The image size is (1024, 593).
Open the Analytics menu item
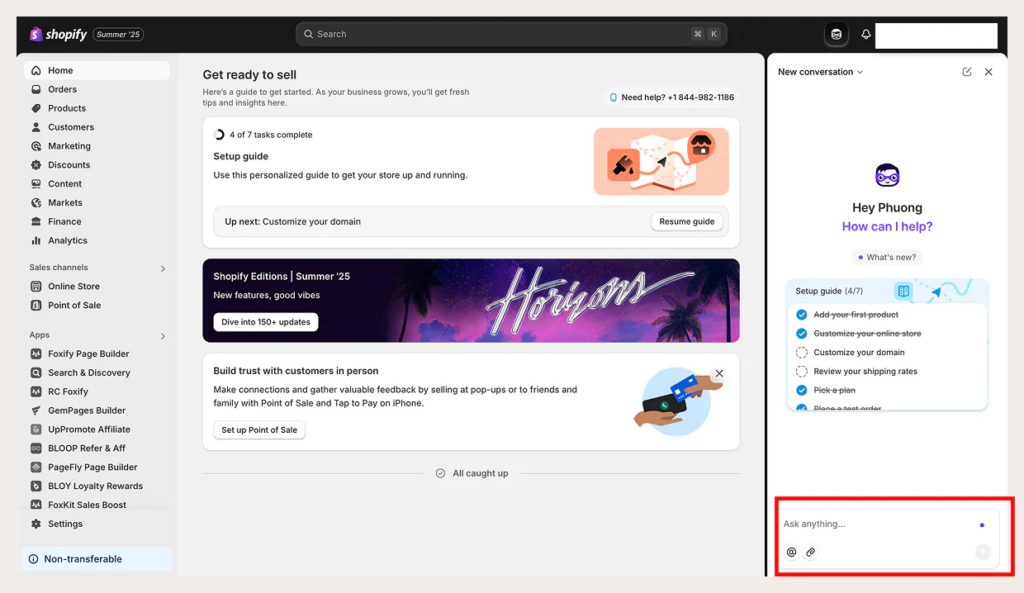(67, 240)
